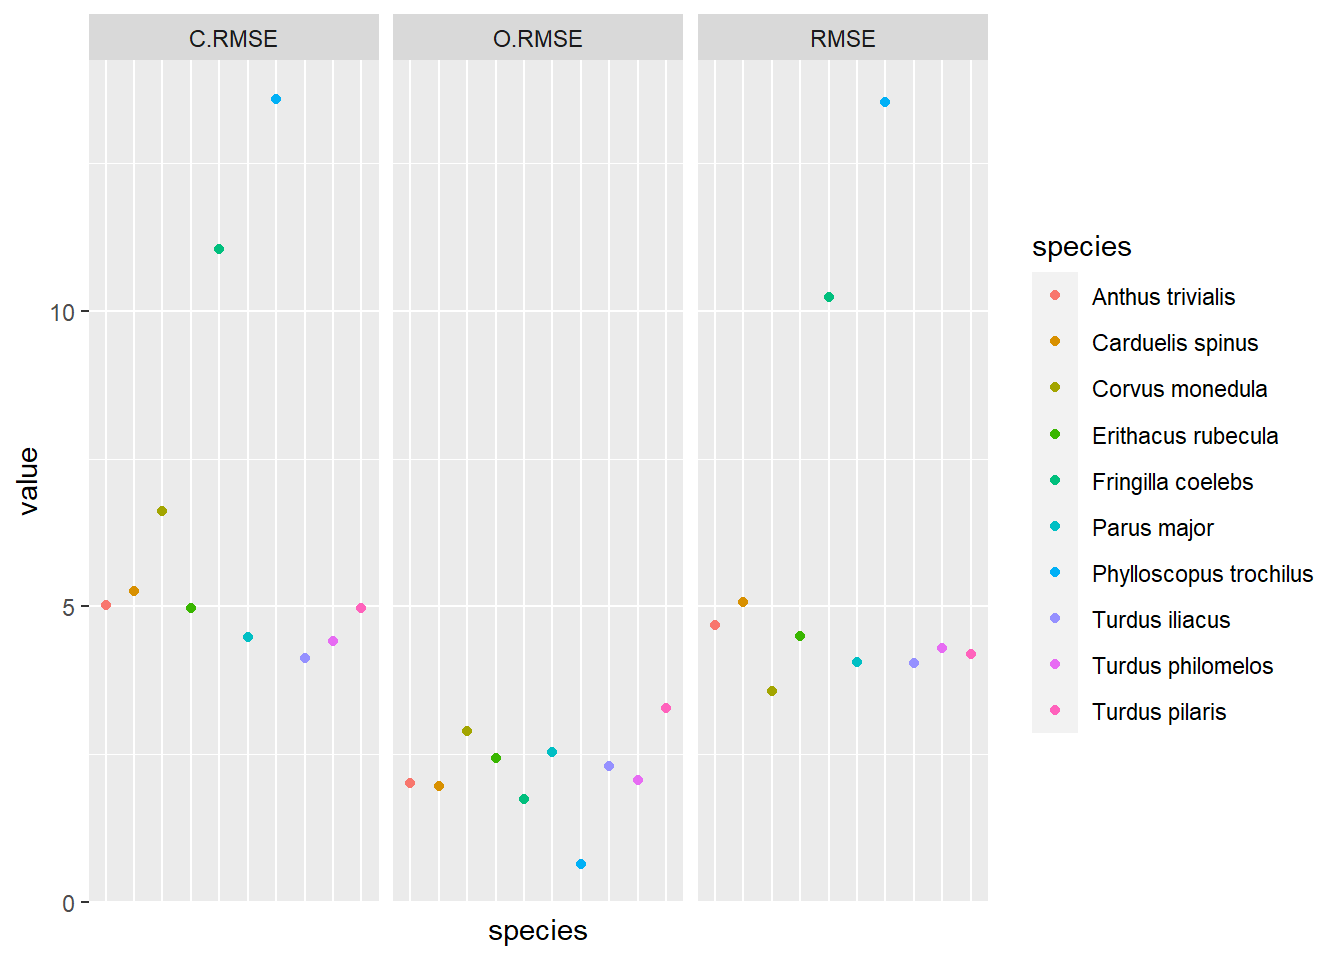Click the Parus major legend text label

pos(1152,528)
